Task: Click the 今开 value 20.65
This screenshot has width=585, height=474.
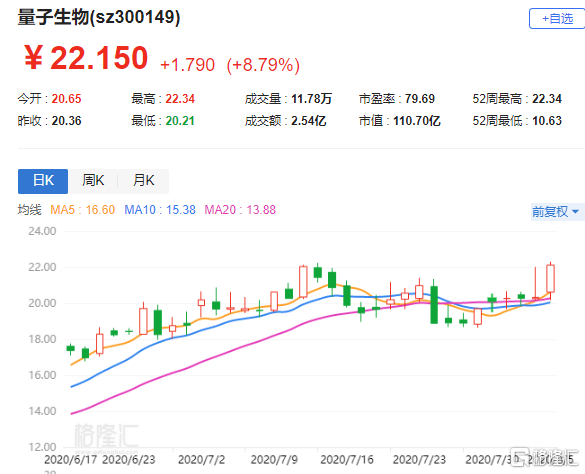Action: (x=66, y=99)
